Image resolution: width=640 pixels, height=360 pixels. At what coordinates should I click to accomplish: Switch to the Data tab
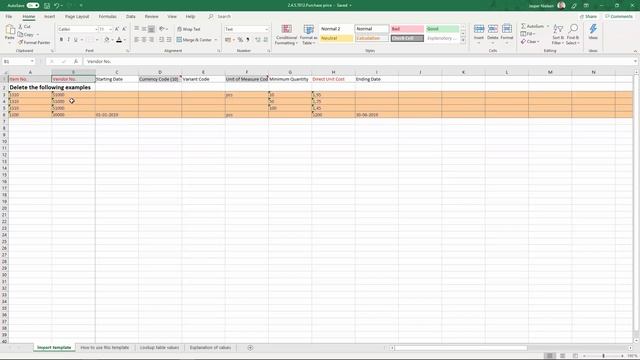(131, 16)
